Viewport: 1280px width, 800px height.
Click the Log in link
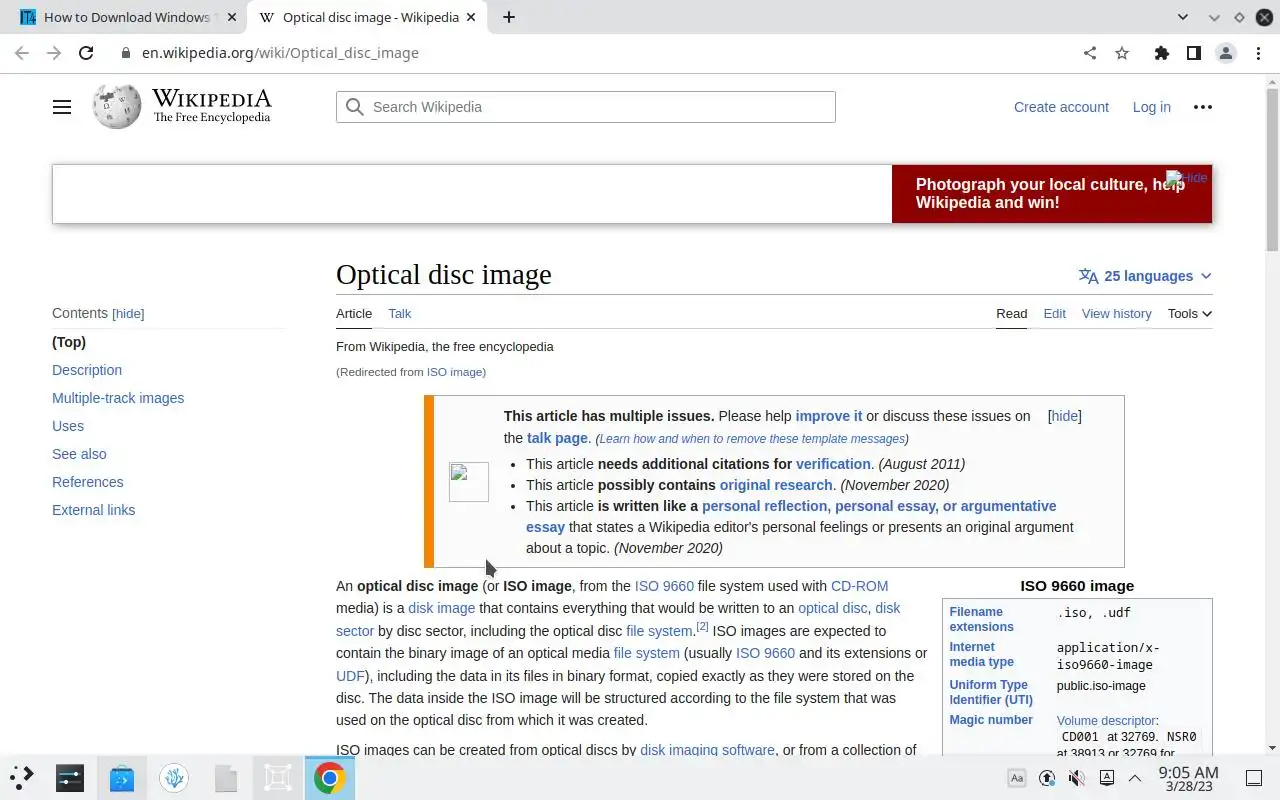[x=1152, y=107]
